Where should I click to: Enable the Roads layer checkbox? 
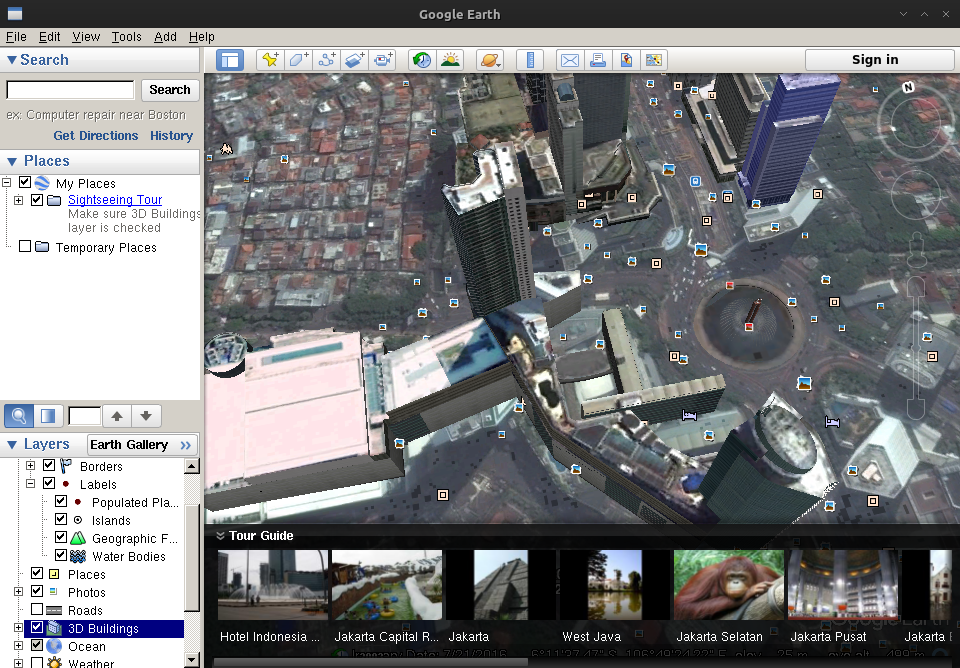pyautogui.click(x=37, y=610)
